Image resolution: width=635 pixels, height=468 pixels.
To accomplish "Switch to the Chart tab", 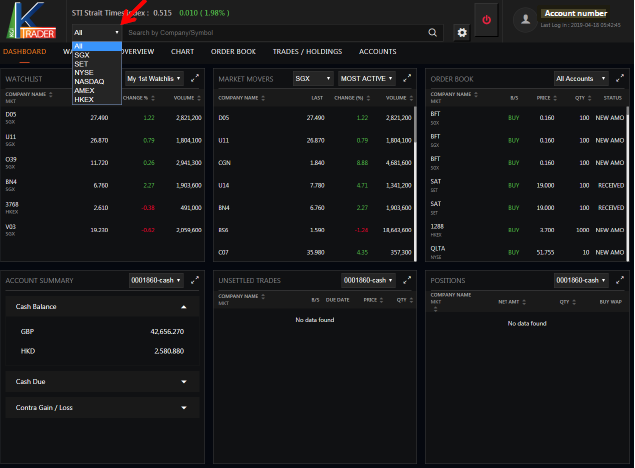I will coord(182,51).
